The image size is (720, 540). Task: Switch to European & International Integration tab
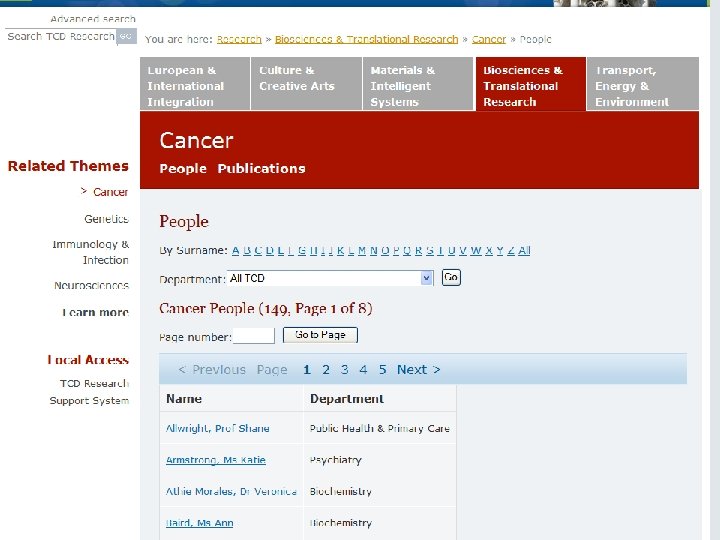(x=195, y=86)
